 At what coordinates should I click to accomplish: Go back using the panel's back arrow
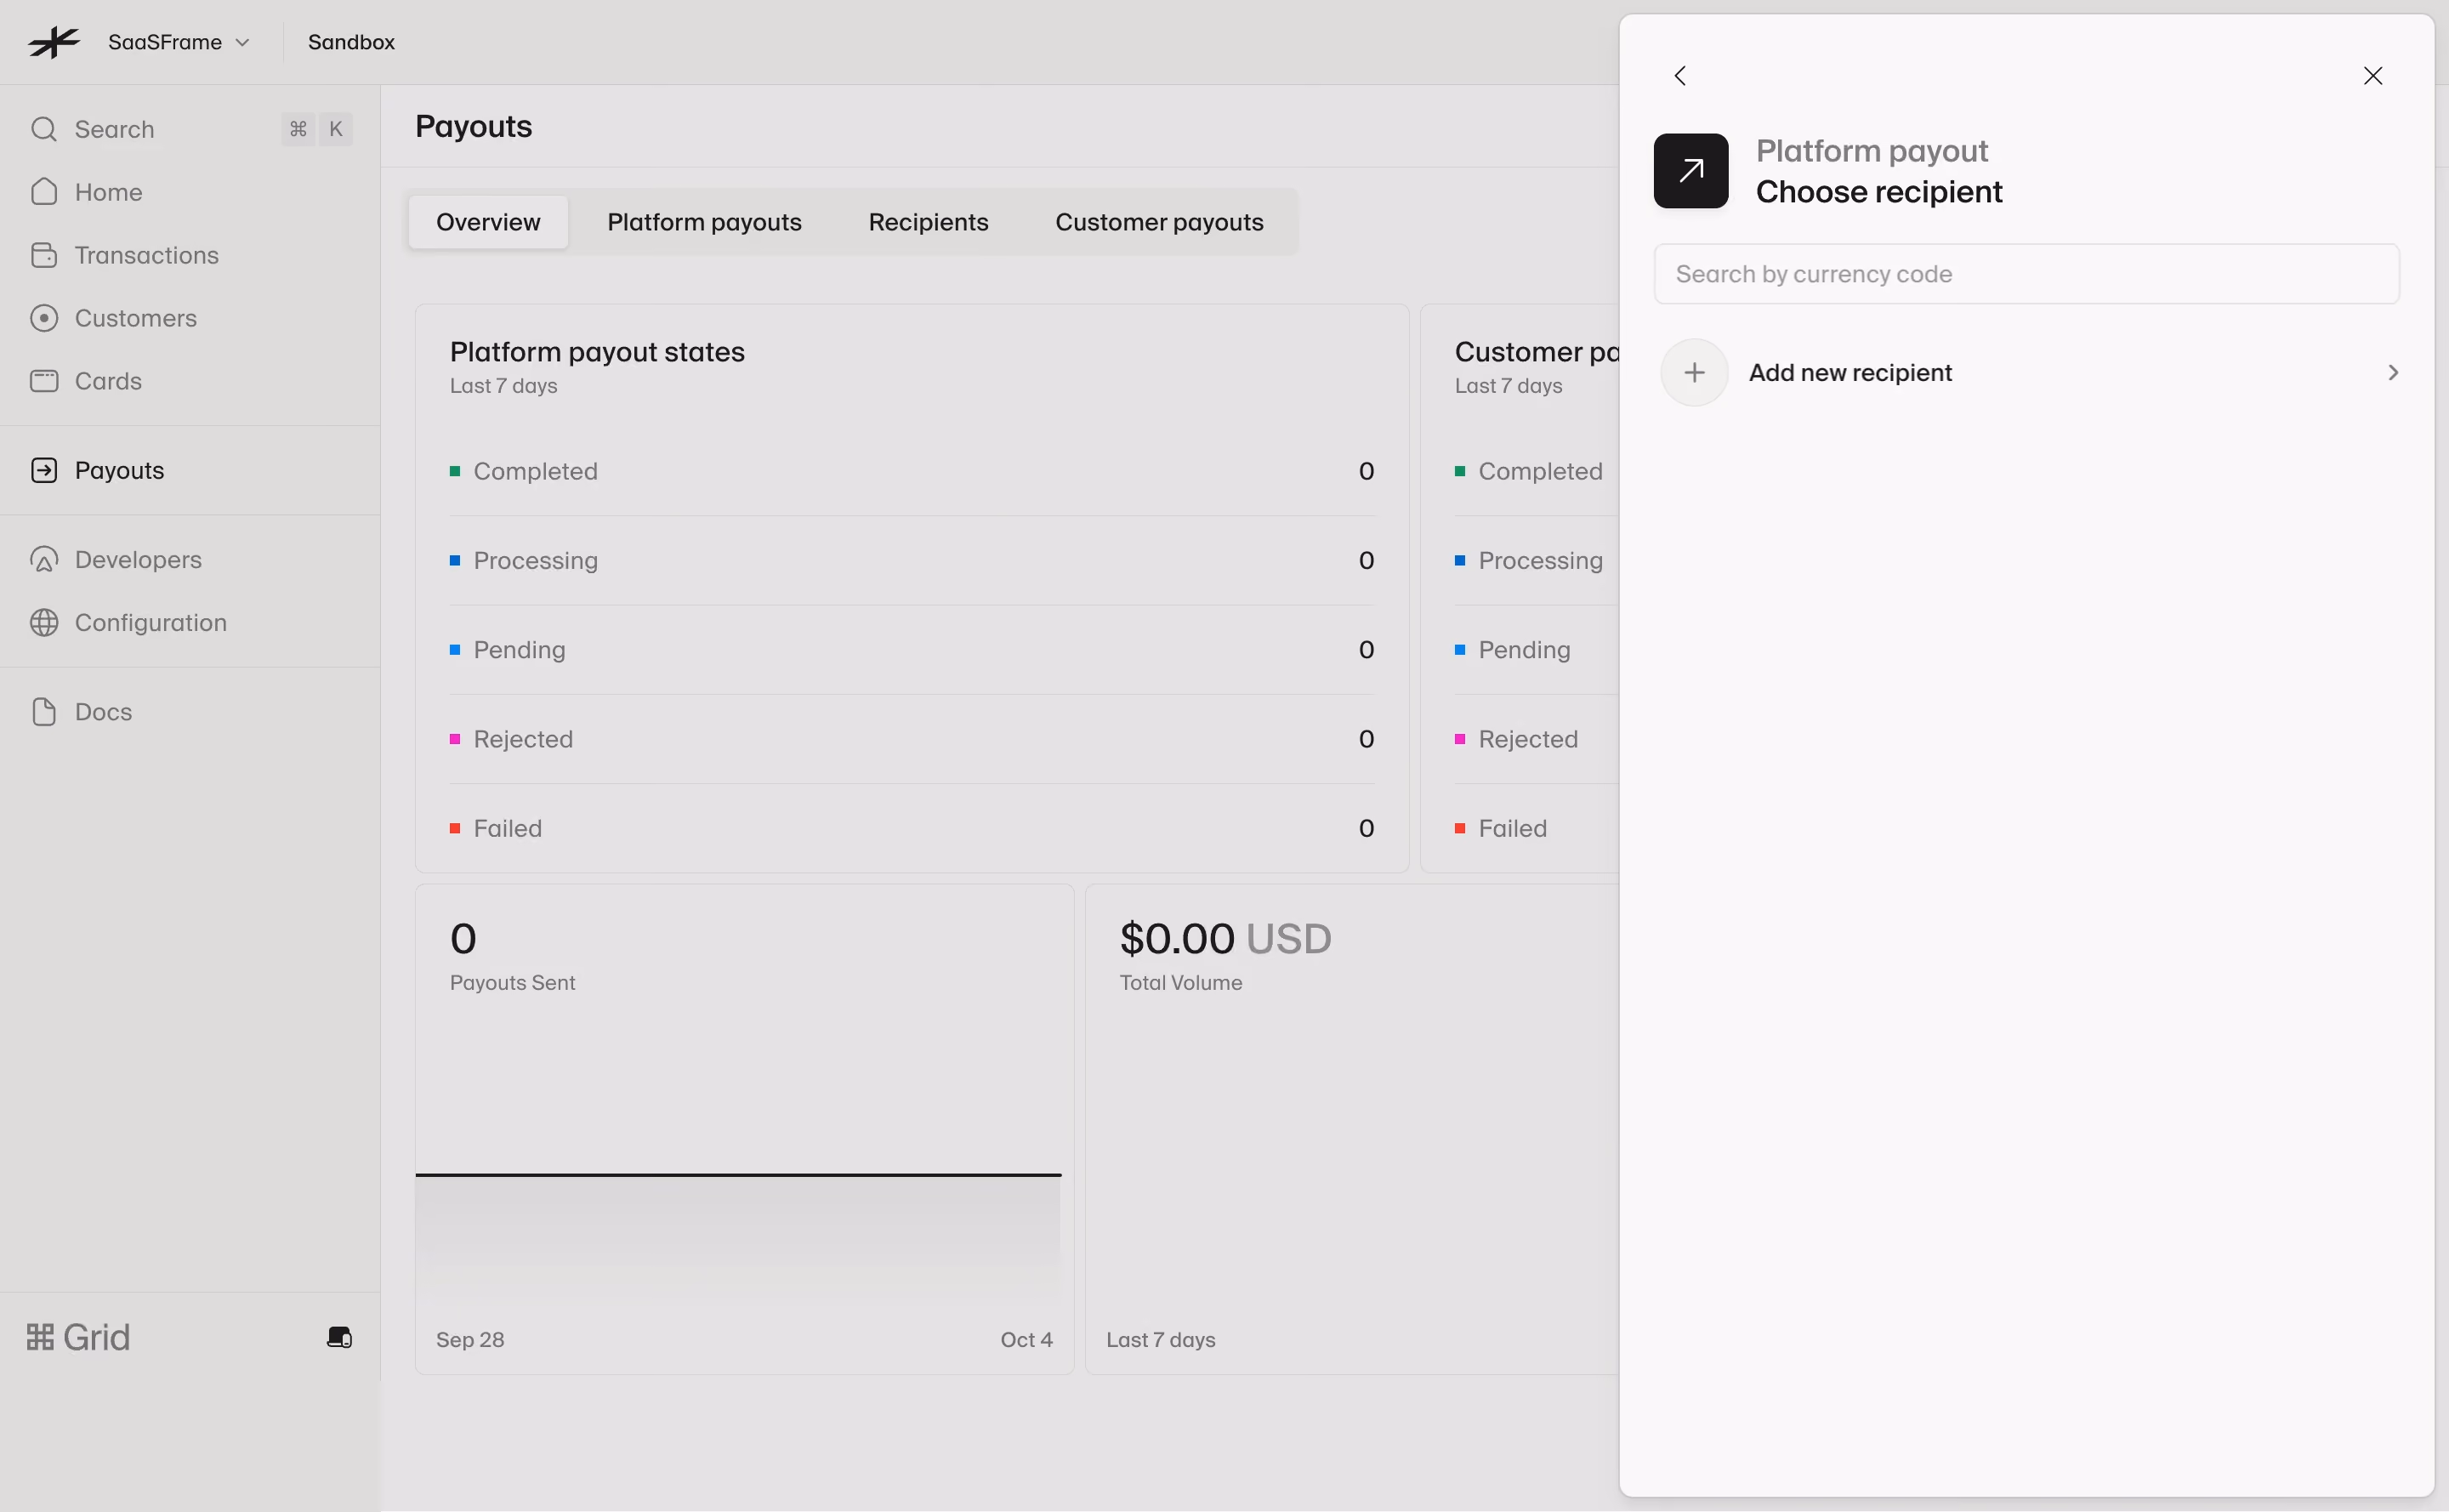[x=1680, y=76]
